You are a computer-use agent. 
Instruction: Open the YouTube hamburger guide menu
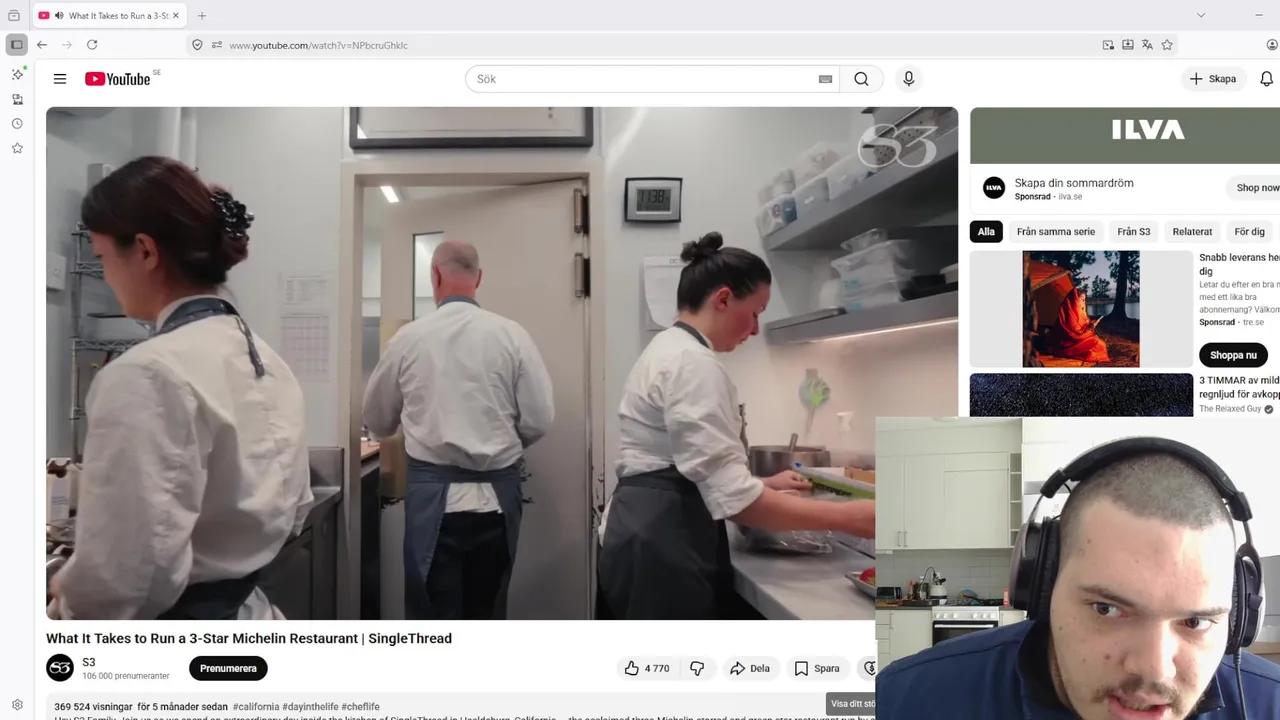click(x=60, y=79)
